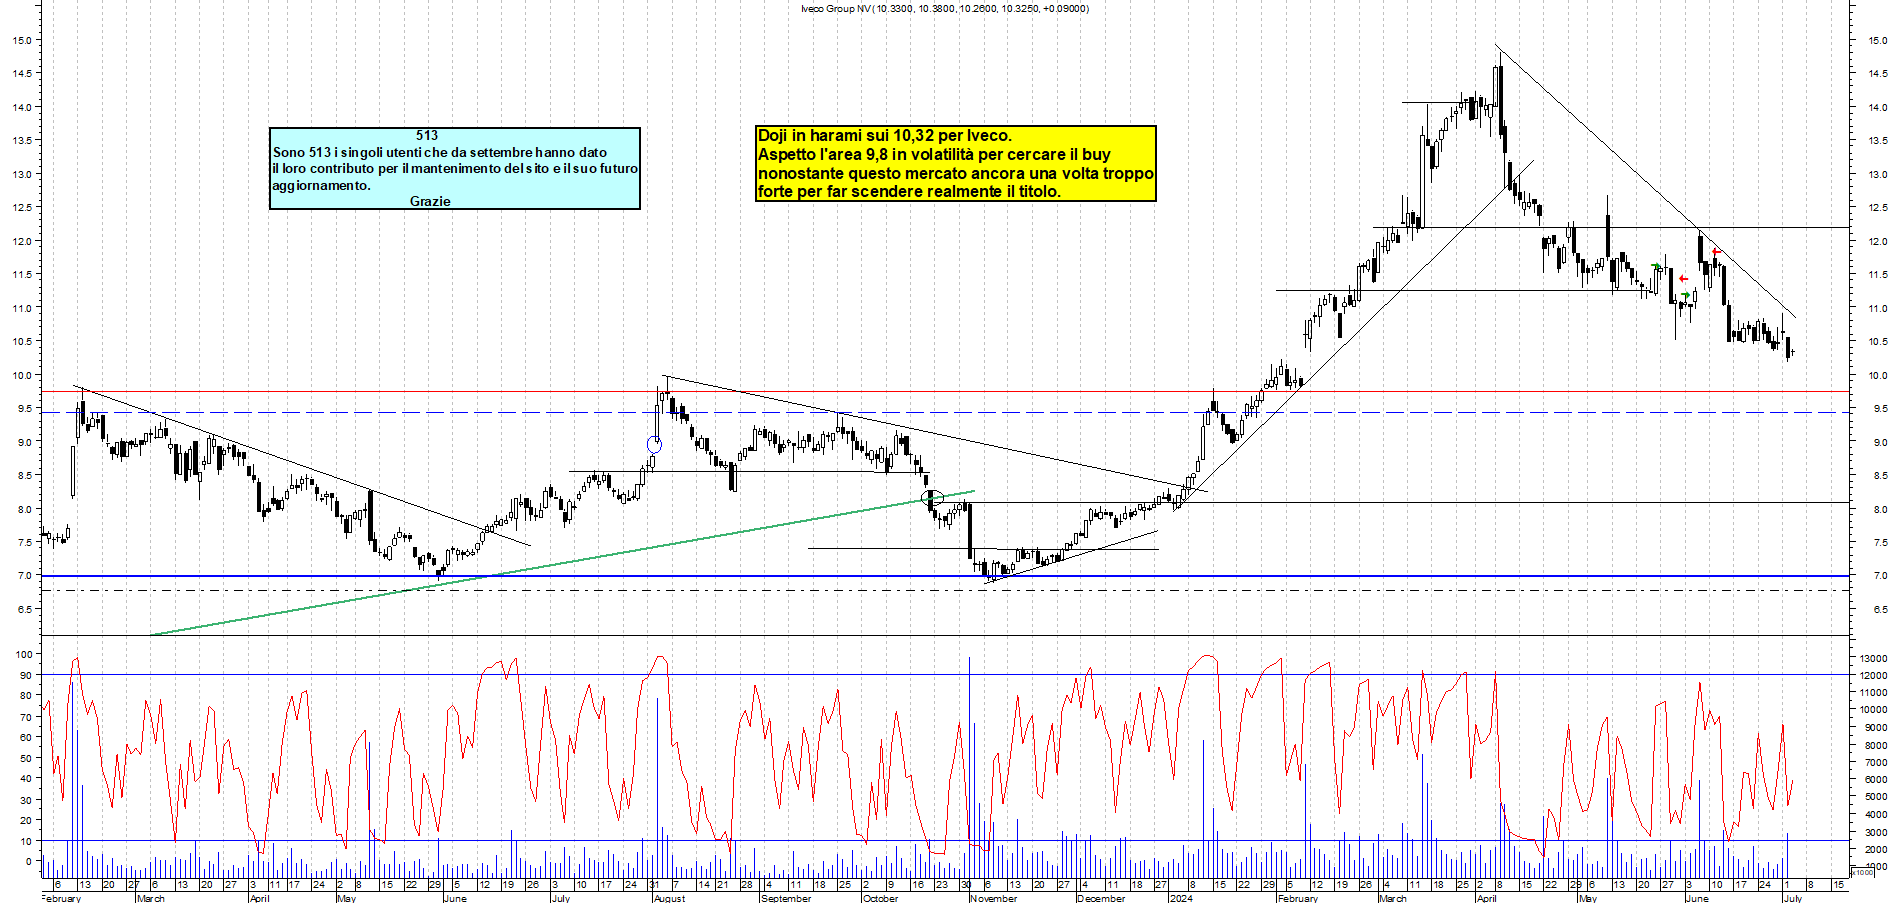Click the "90" oscillator scale label
The image size is (1890, 903).
pos(26,675)
